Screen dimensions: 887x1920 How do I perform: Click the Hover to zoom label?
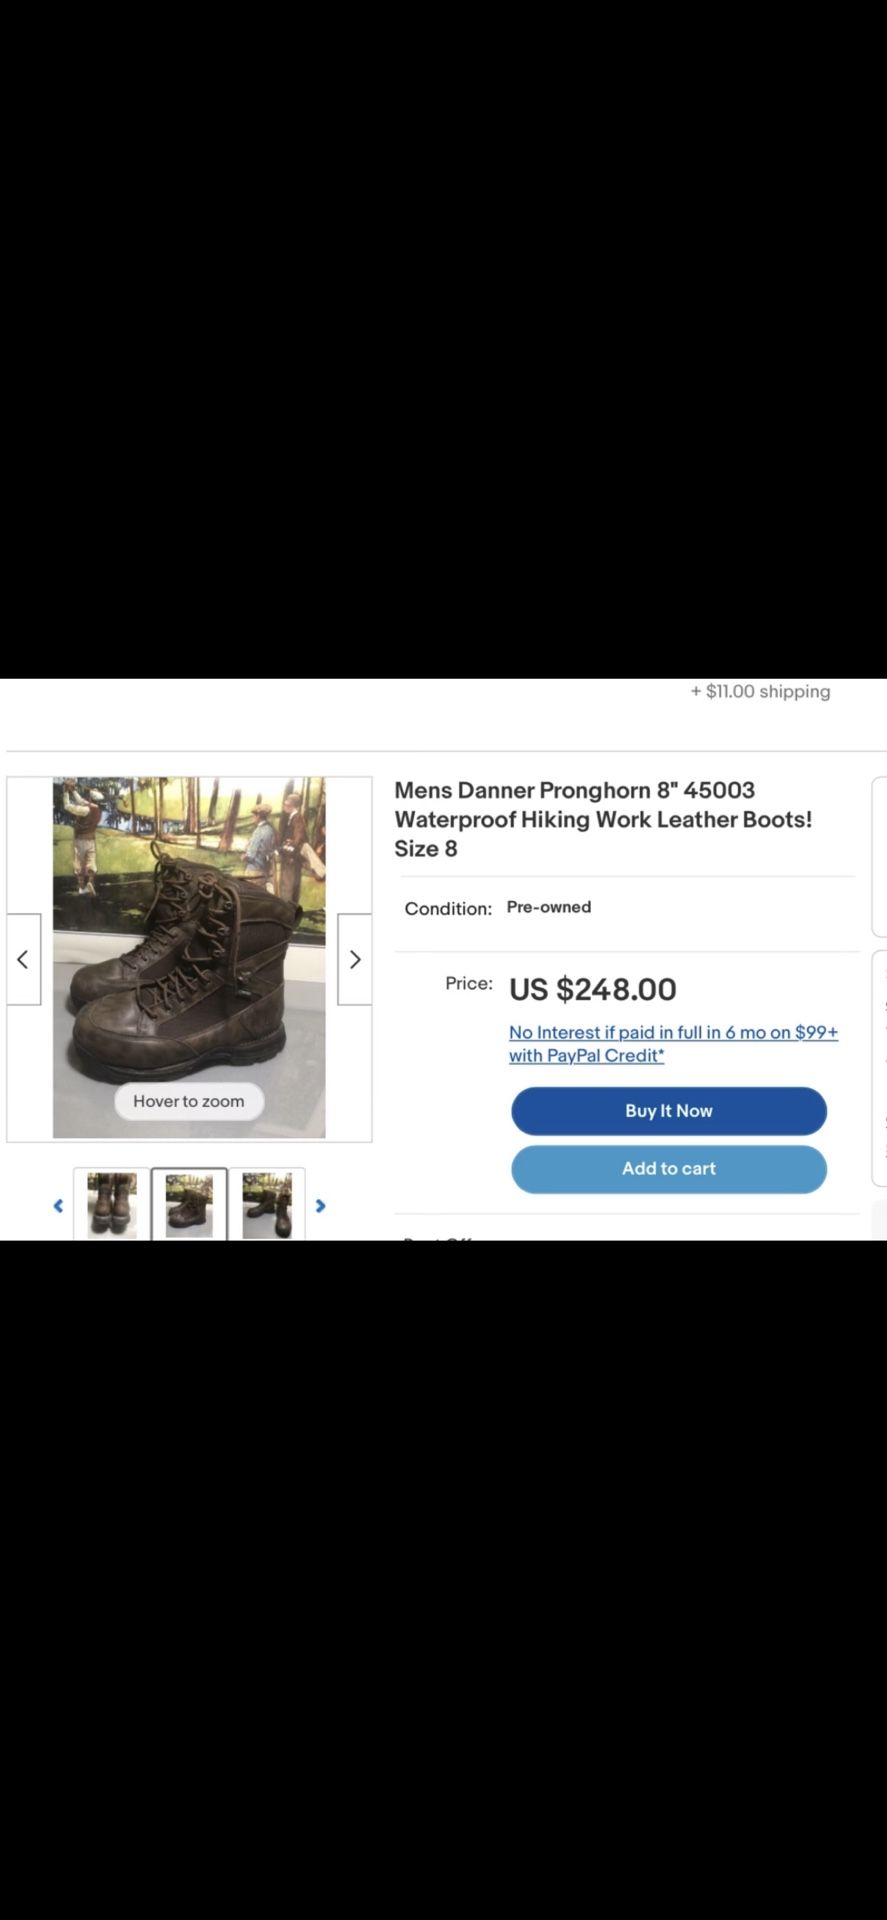point(189,1101)
